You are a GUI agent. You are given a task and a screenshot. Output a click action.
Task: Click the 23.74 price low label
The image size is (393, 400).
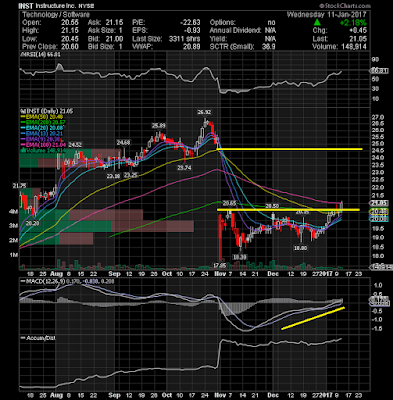[x=184, y=168]
